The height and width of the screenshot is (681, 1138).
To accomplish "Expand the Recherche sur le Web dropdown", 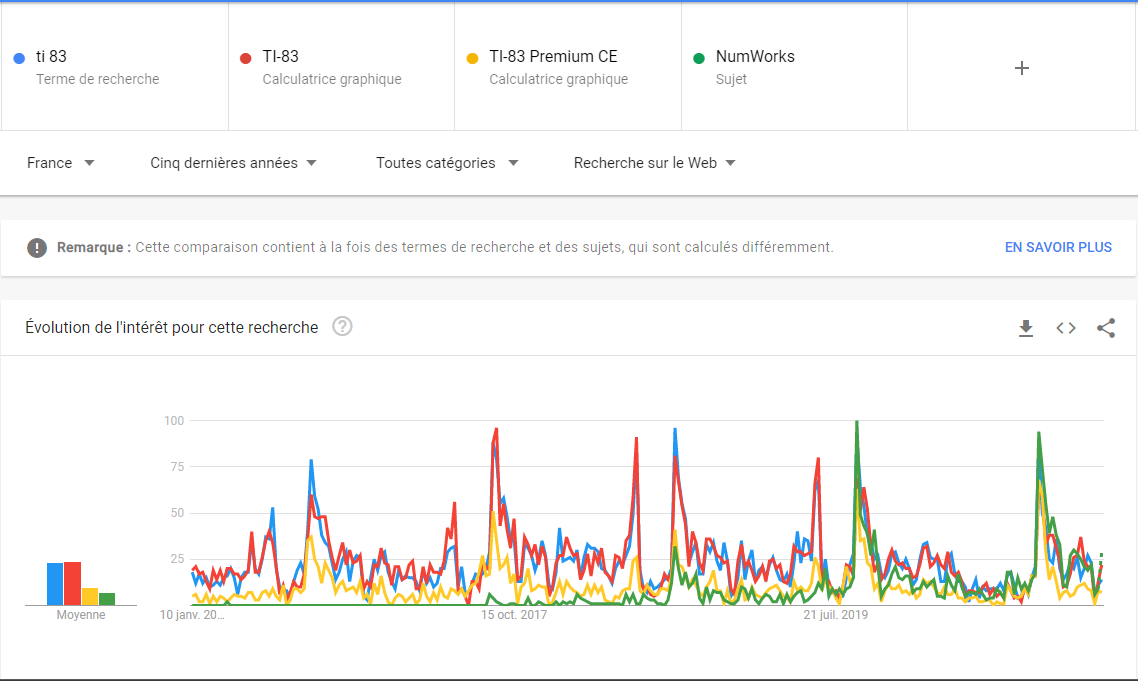I will 654,163.
